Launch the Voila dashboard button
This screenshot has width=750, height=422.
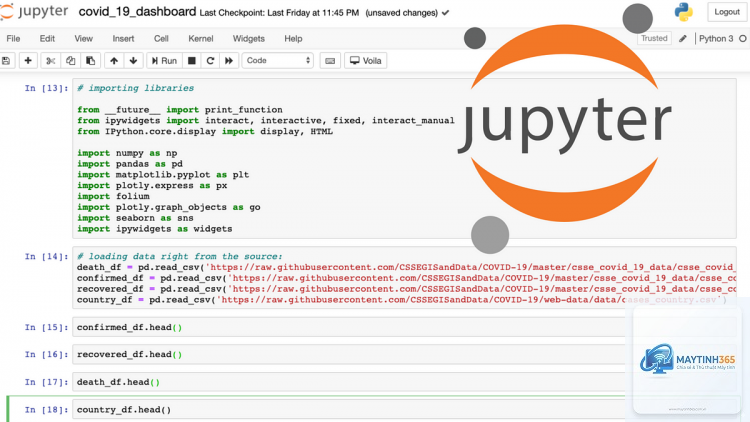[x=365, y=61]
